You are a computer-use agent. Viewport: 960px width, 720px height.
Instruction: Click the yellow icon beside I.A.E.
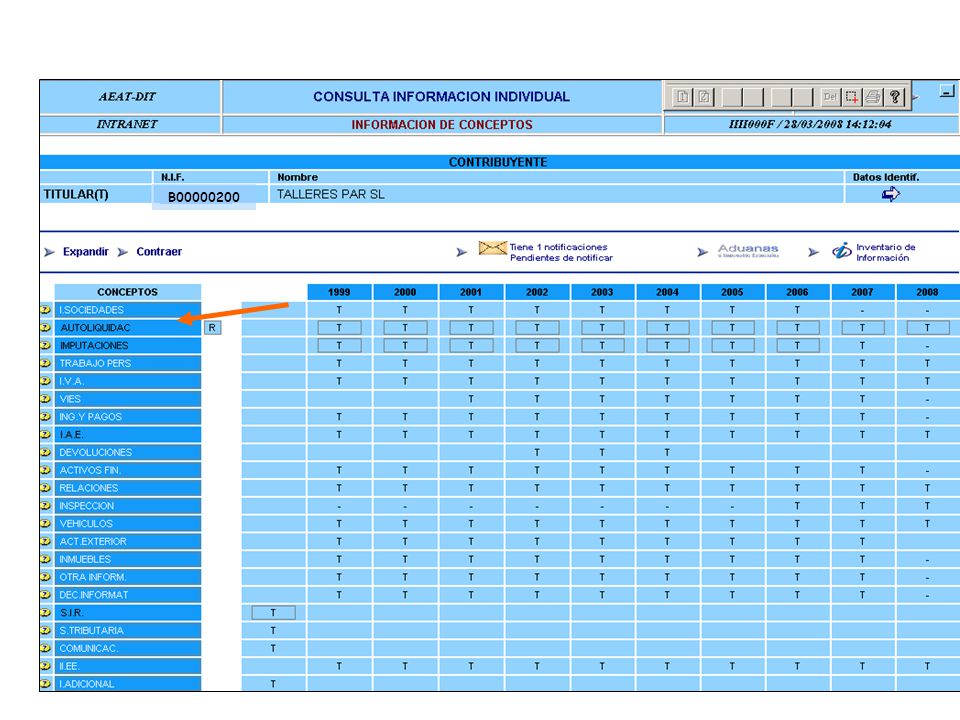[x=45, y=434]
